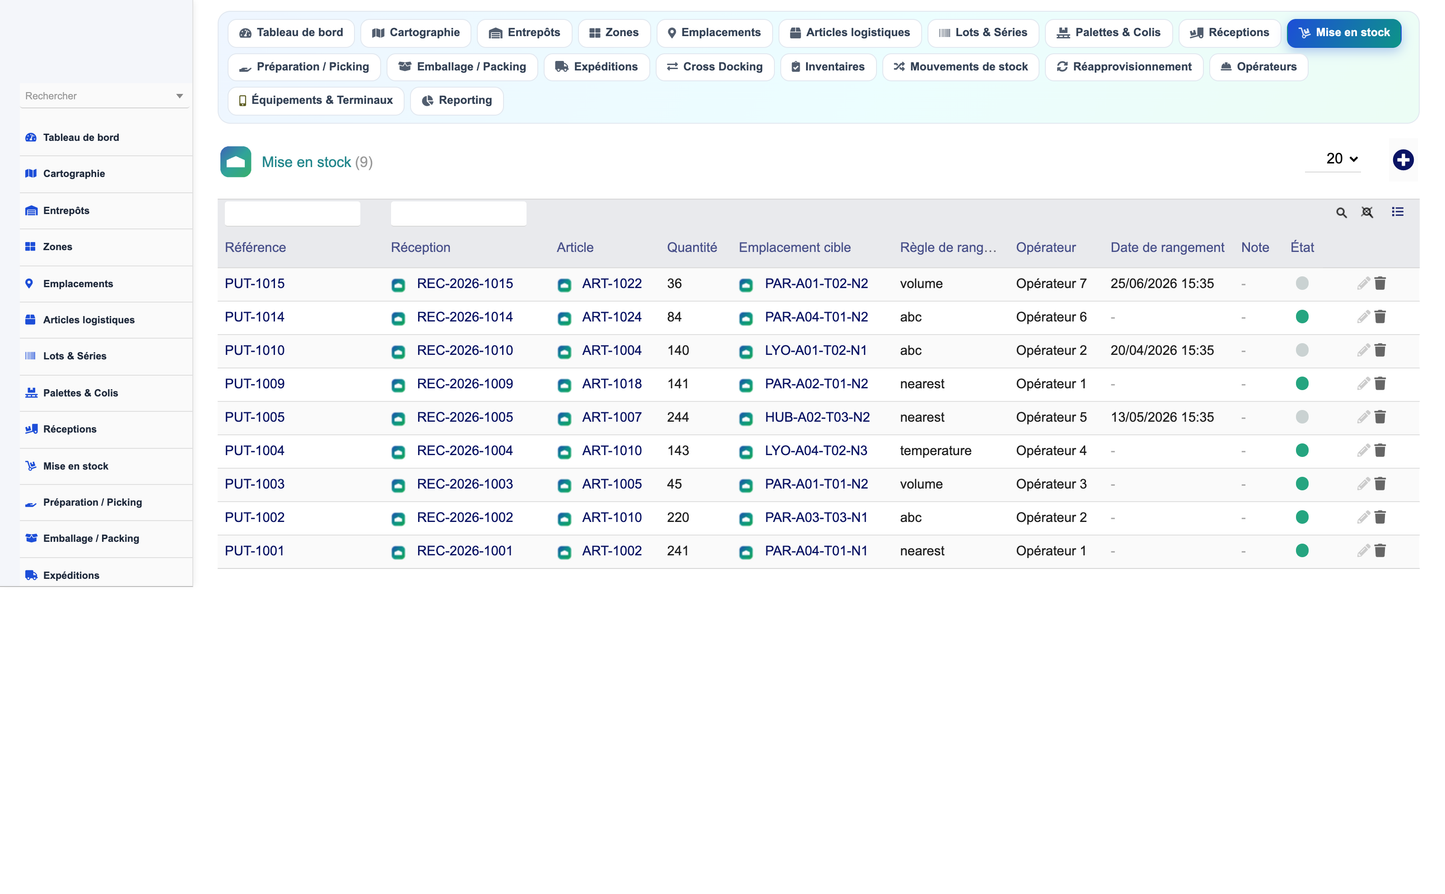Sort by Opérateur column header
The width and height of the screenshot is (1445, 894).
(1046, 248)
